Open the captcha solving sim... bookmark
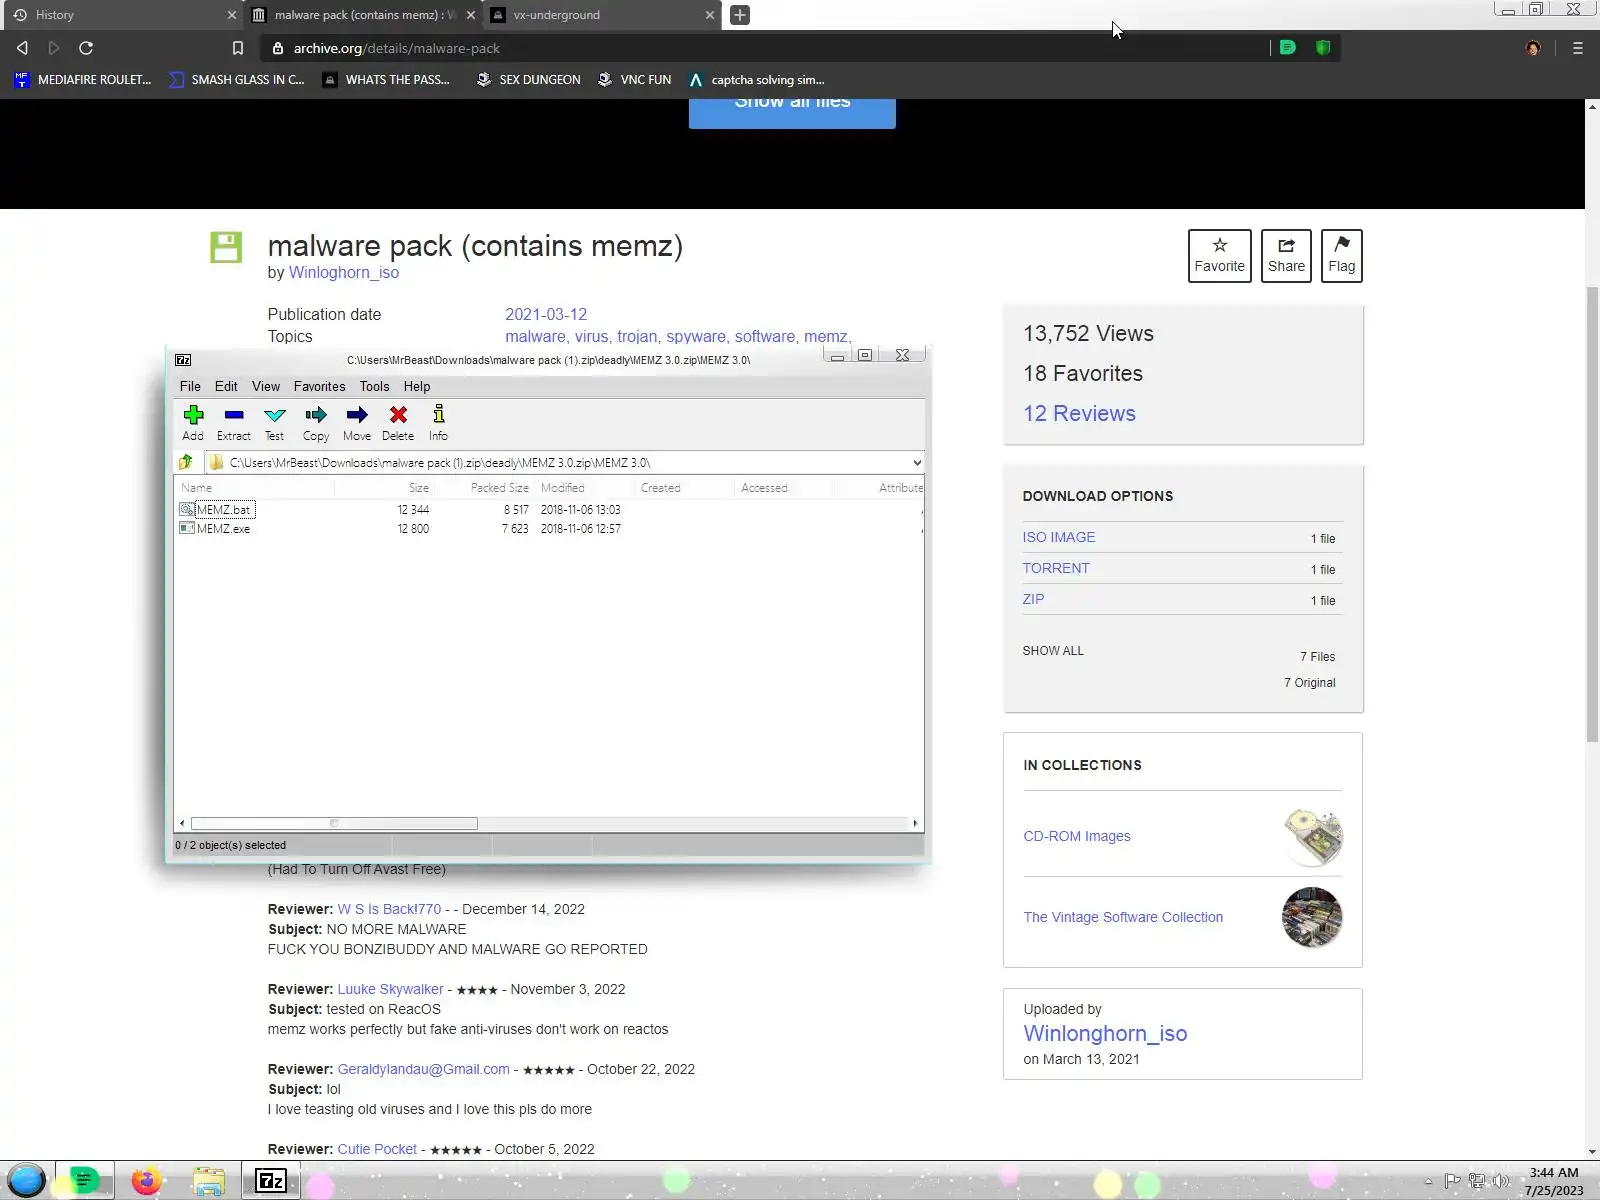1600x1200 pixels. point(756,80)
